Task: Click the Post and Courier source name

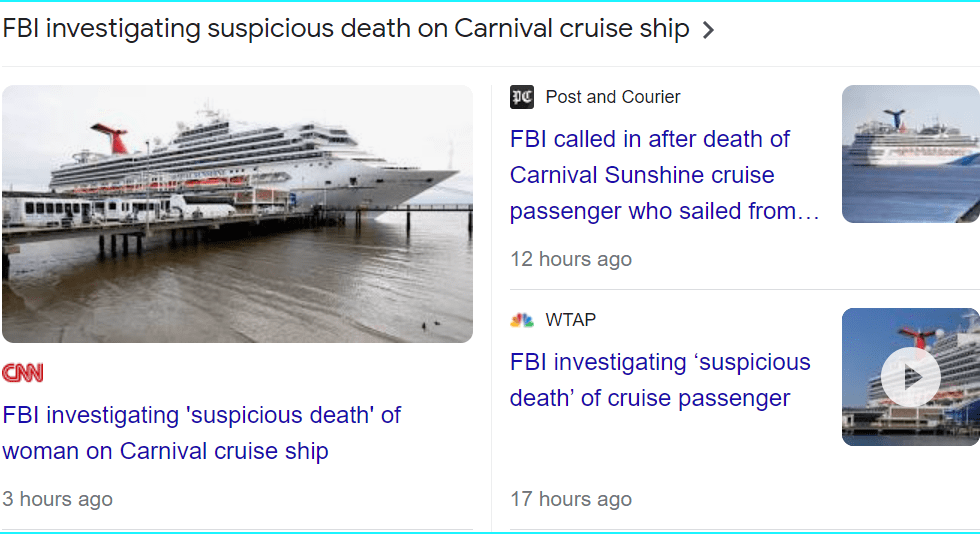Action: 613,97
